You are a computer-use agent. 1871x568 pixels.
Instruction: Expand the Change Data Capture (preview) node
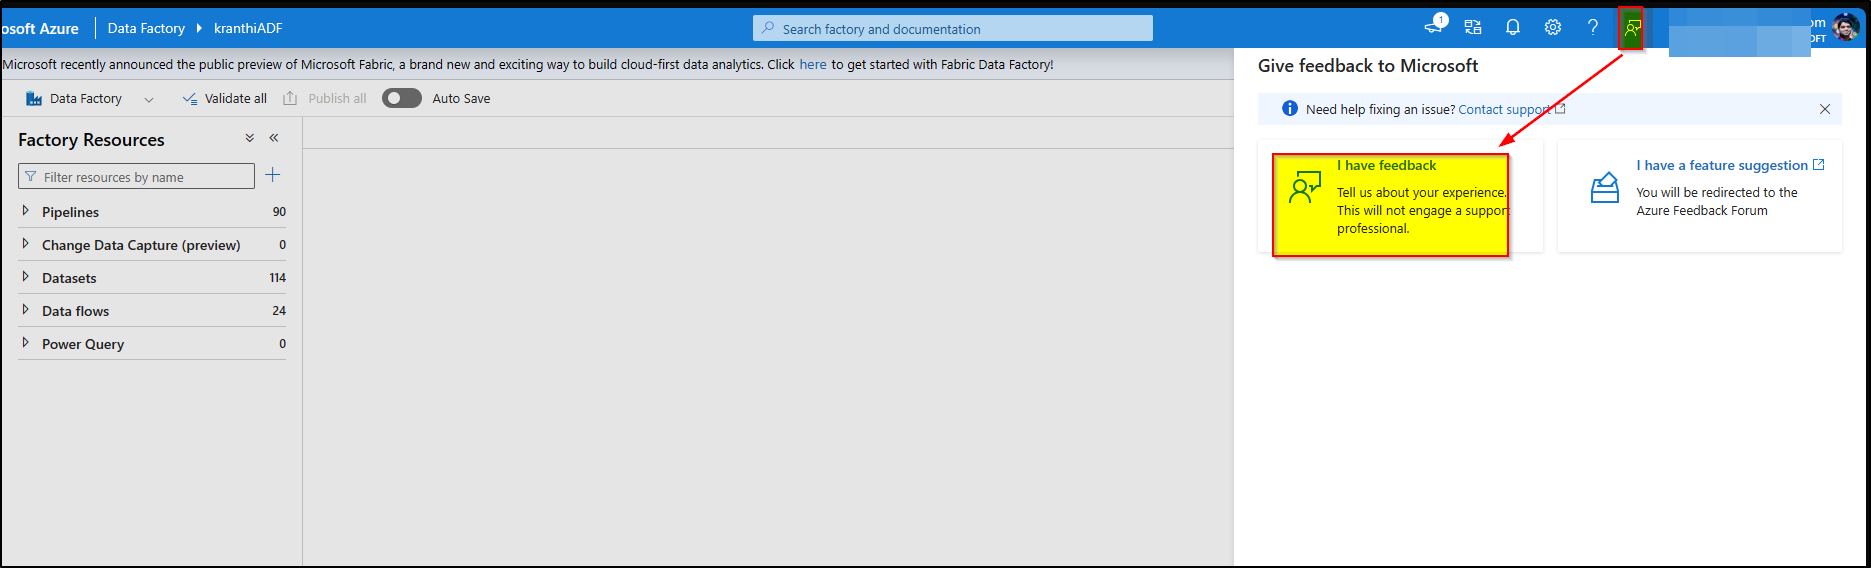coord(25,244)
